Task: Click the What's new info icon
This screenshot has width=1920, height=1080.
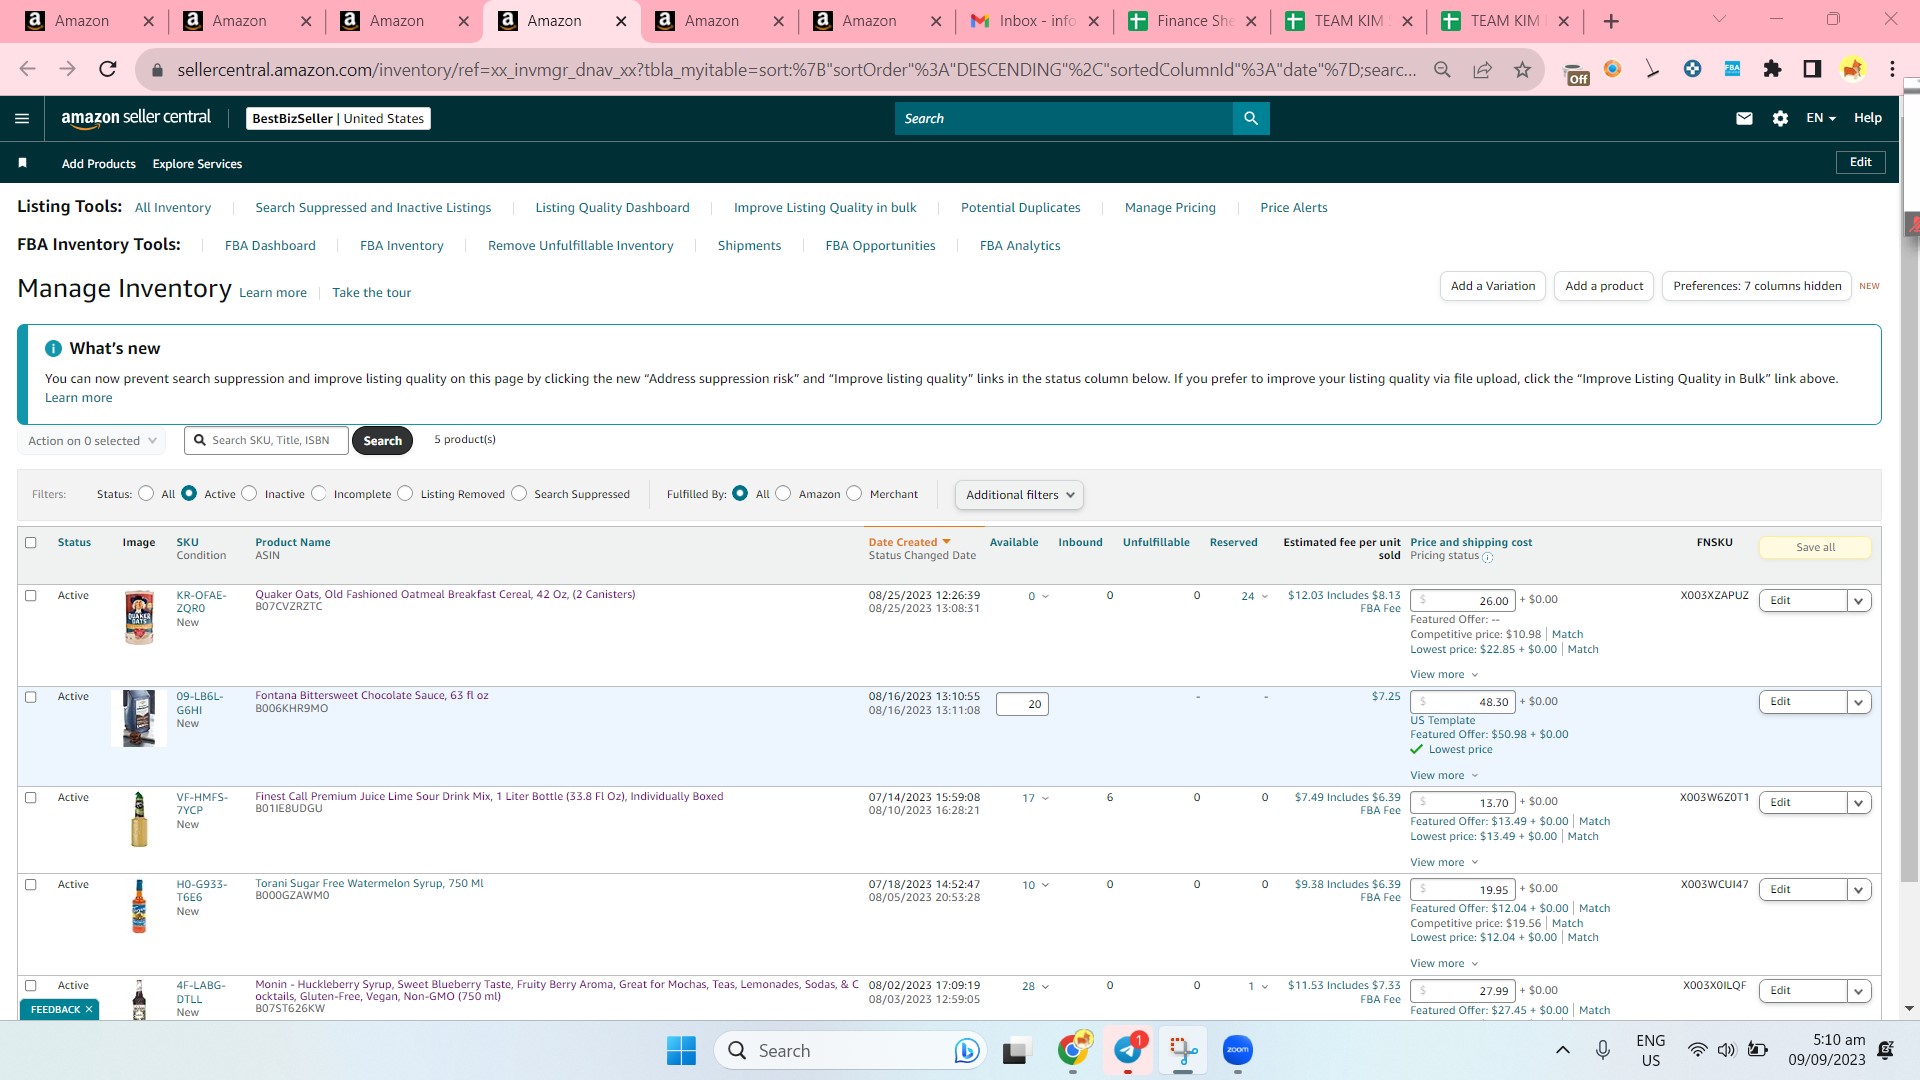Action: click(53, 348)
